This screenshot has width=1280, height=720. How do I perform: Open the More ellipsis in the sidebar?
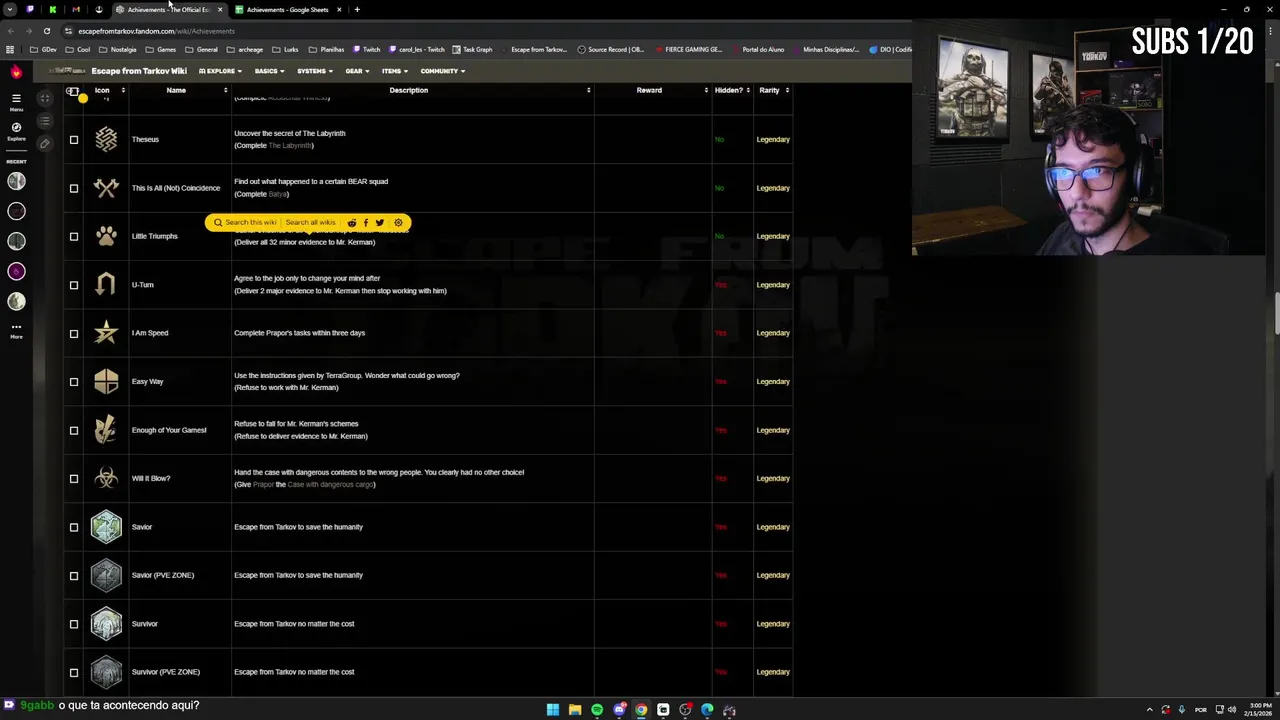pyautogui.click(x=16, y=329)
